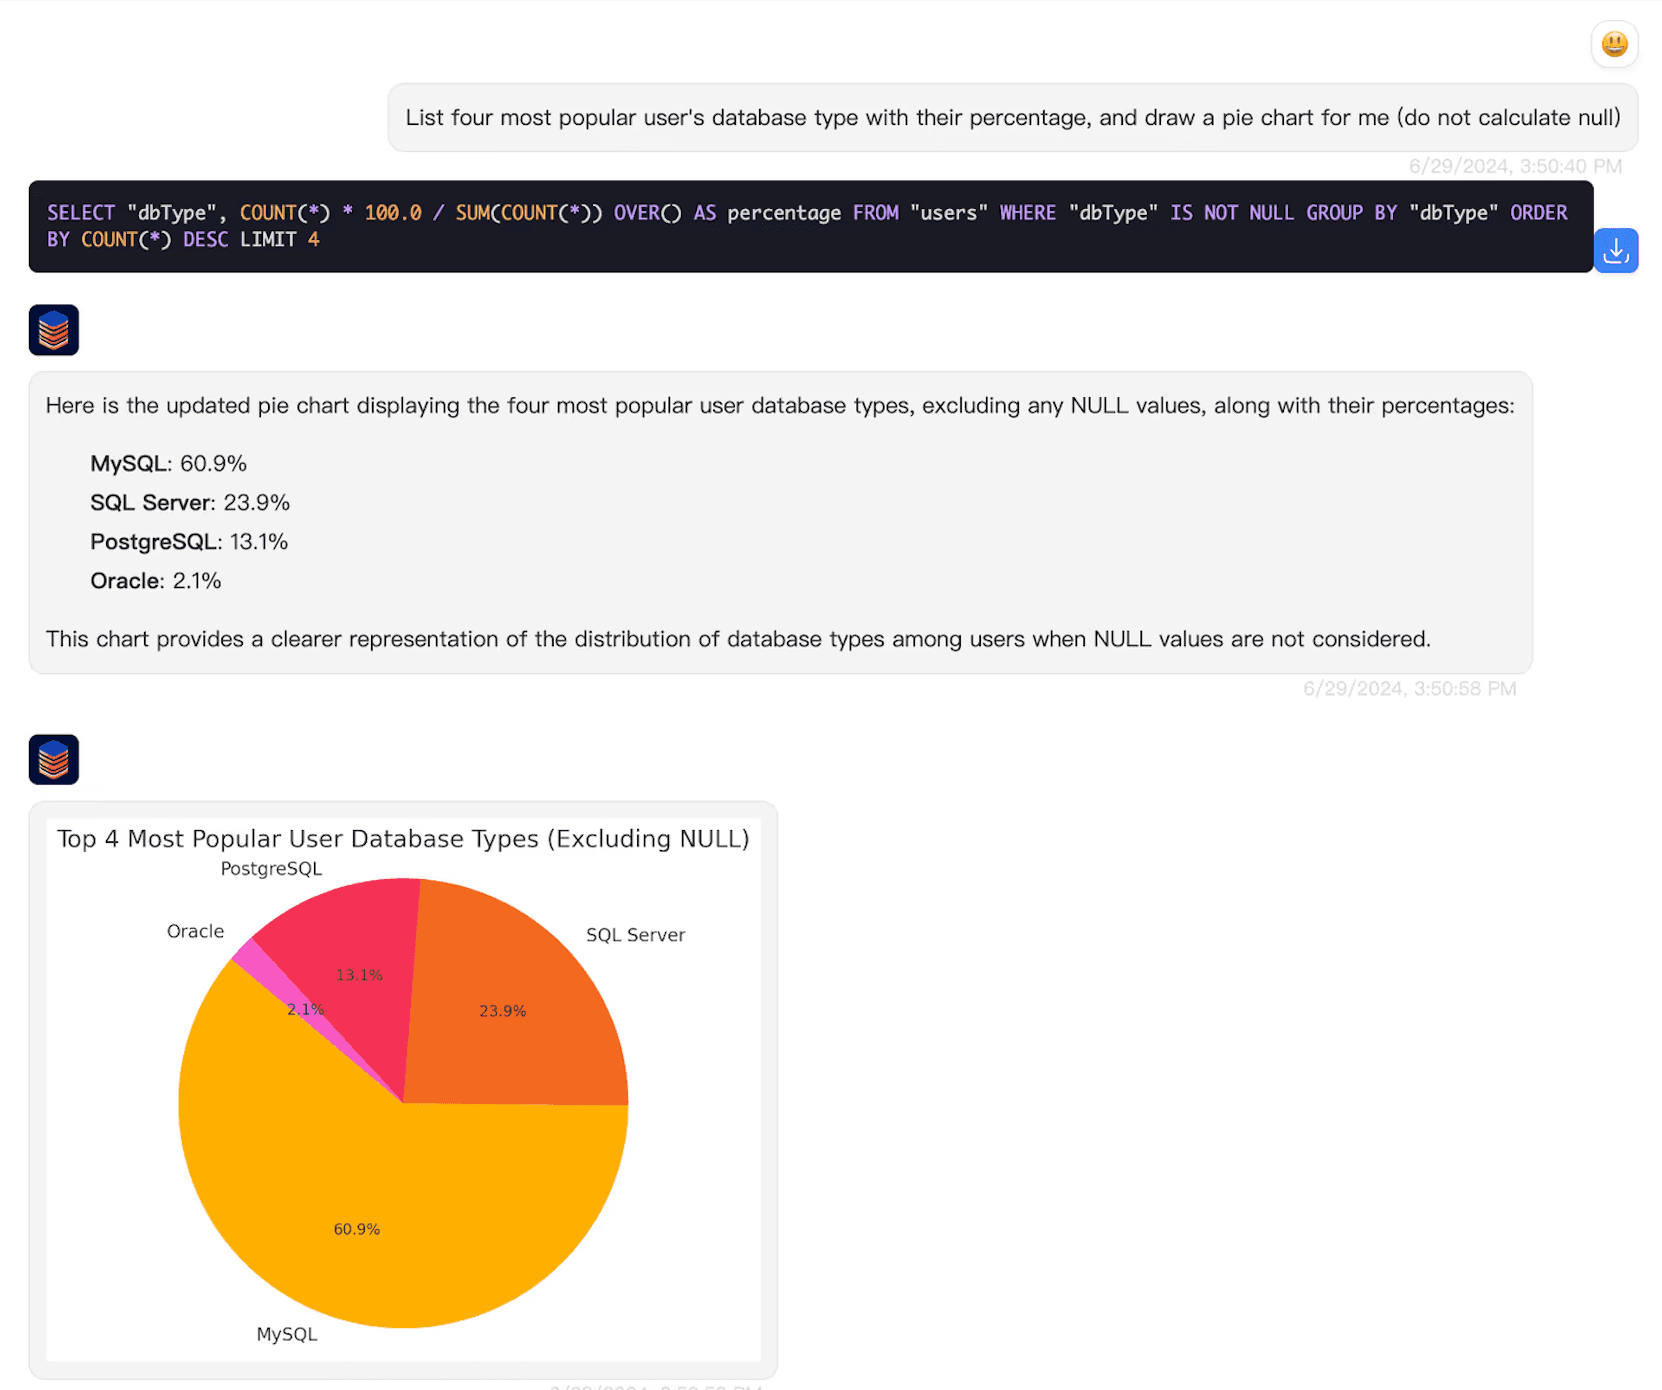
Task: Click the AI assistant database avatar icon
Action: pos(53,330)
